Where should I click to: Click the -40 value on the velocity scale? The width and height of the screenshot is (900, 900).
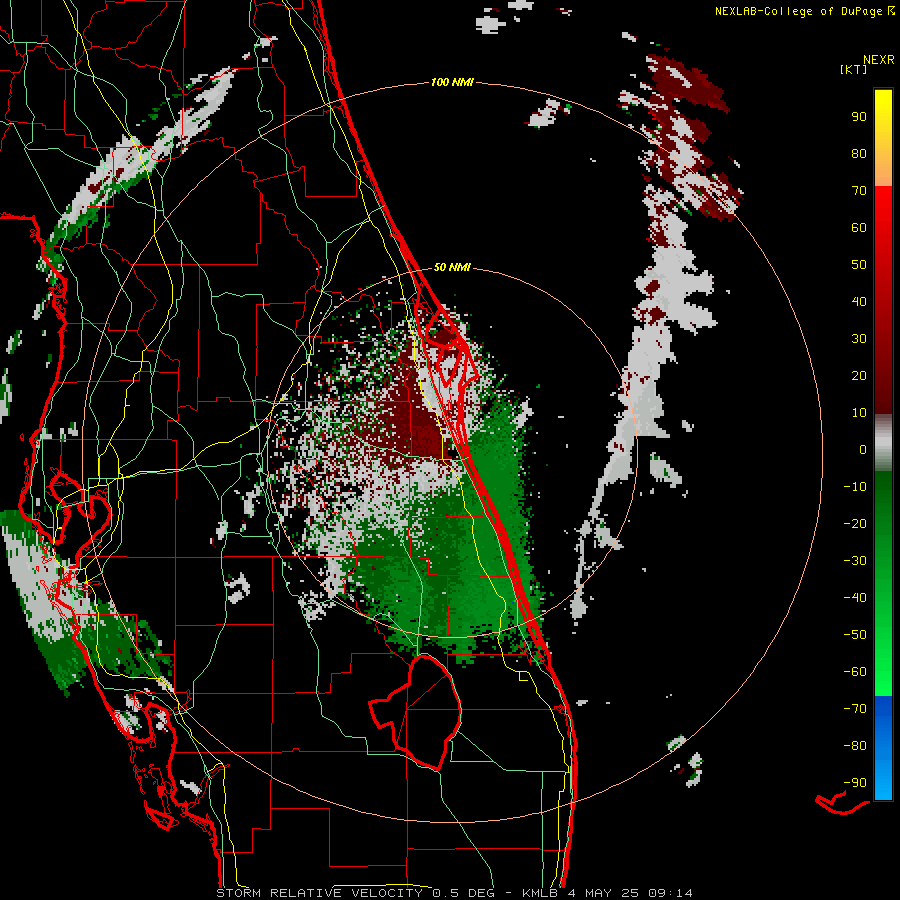855,598
